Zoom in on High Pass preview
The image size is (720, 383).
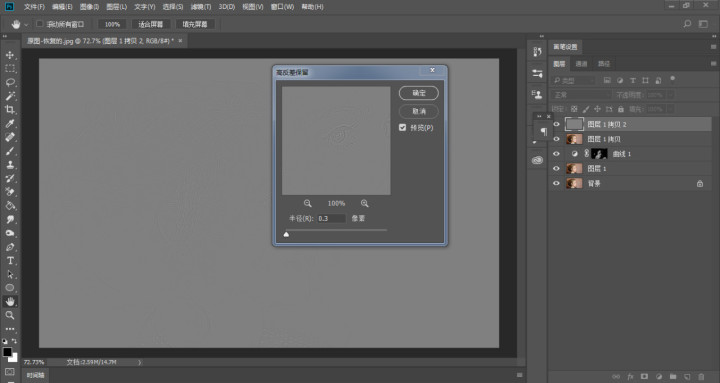coord(365,203)
